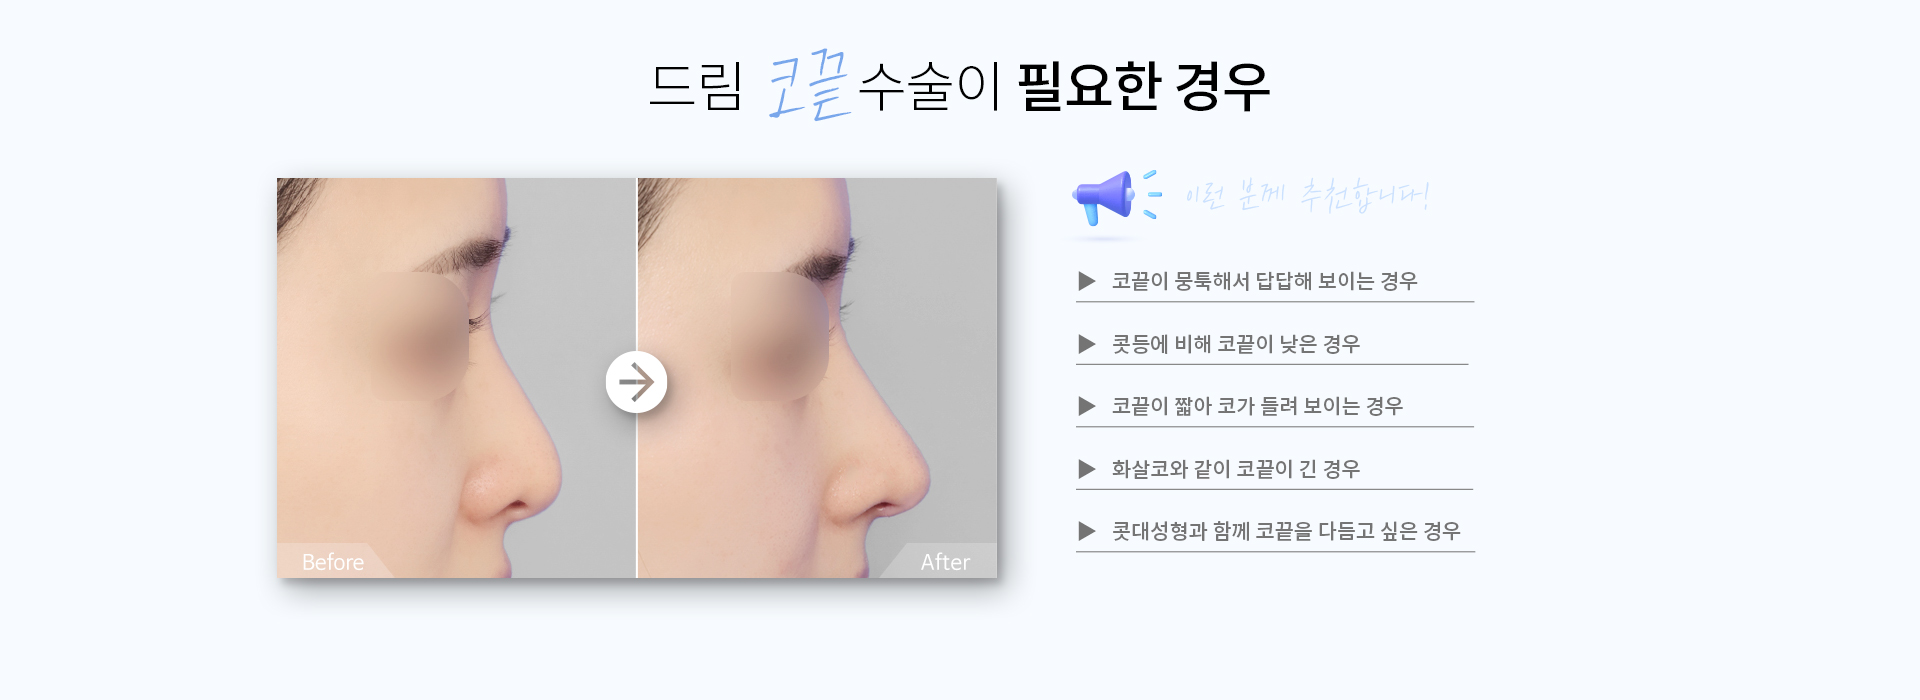The height and width of the screenshot is (700, 1920).
Task: Click the bold 필요한 경우 heading text
Action: [x=1143, y=86]
